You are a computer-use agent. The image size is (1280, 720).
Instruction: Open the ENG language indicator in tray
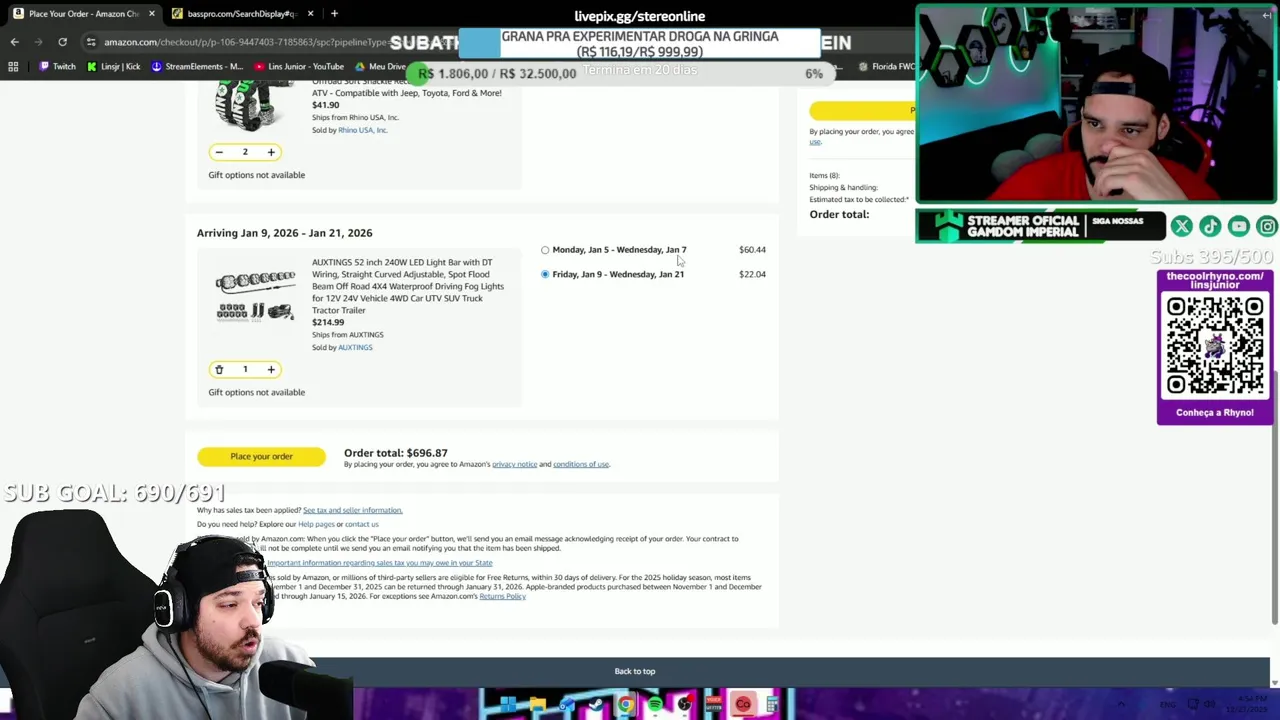[x=1167, y=705]
